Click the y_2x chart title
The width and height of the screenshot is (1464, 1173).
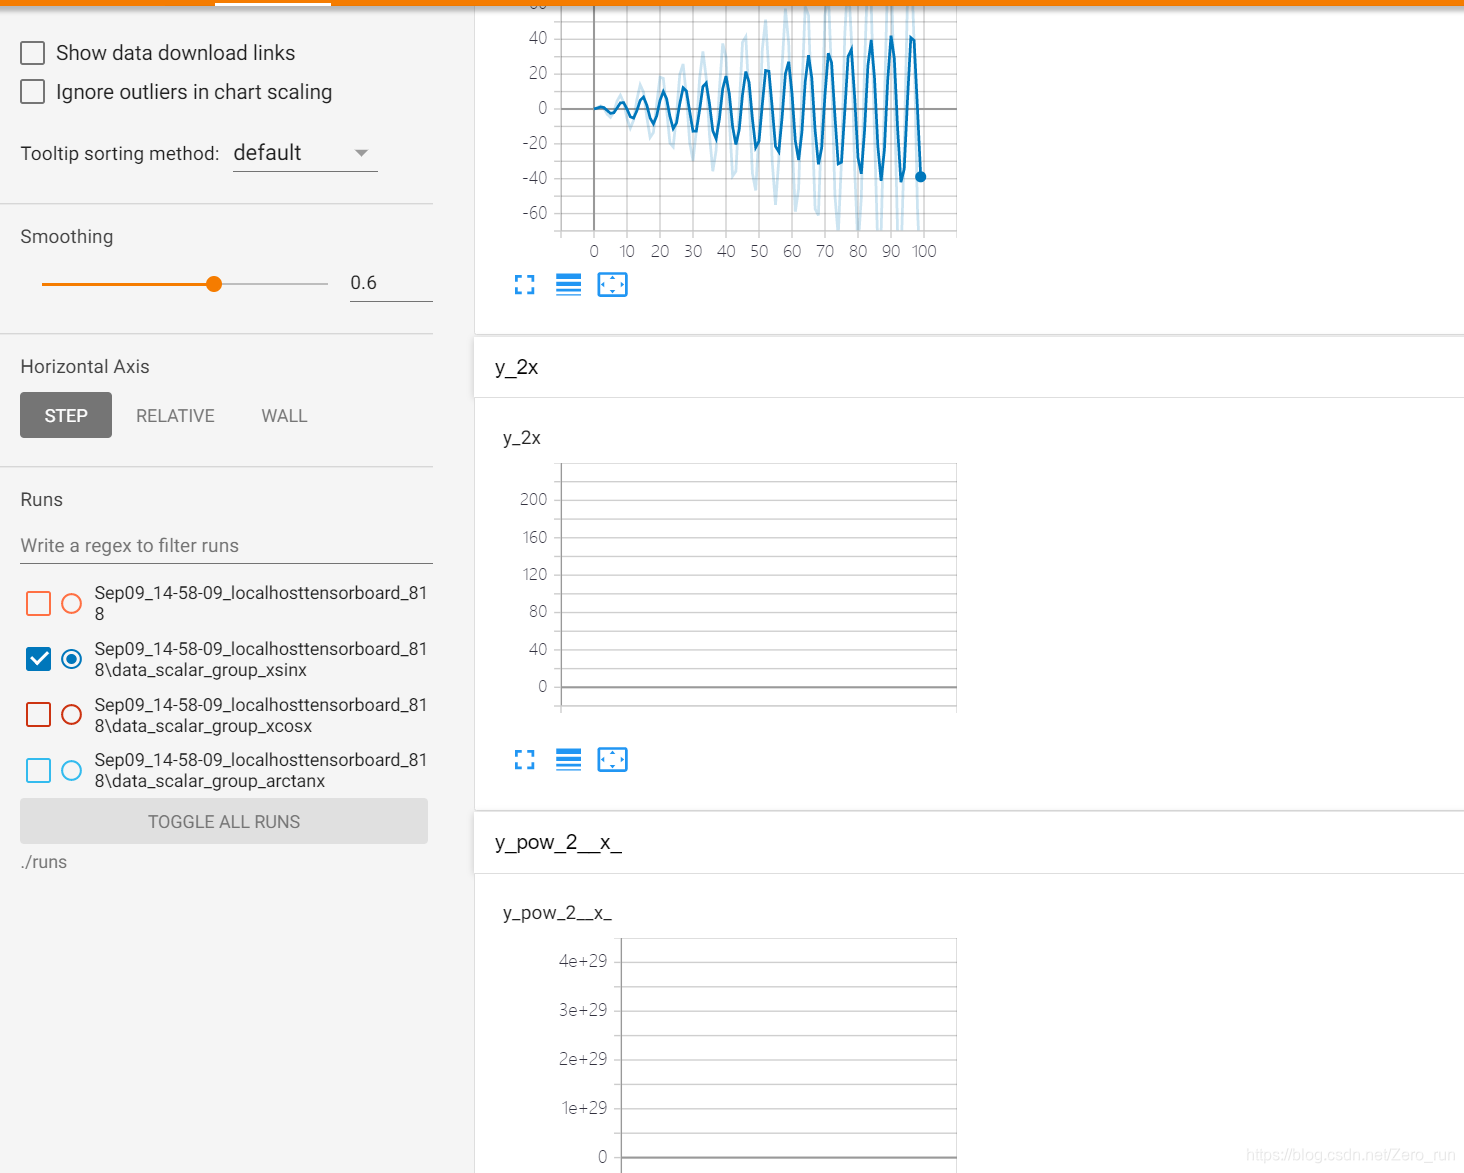pyautogui.click(x=522, y=438)
